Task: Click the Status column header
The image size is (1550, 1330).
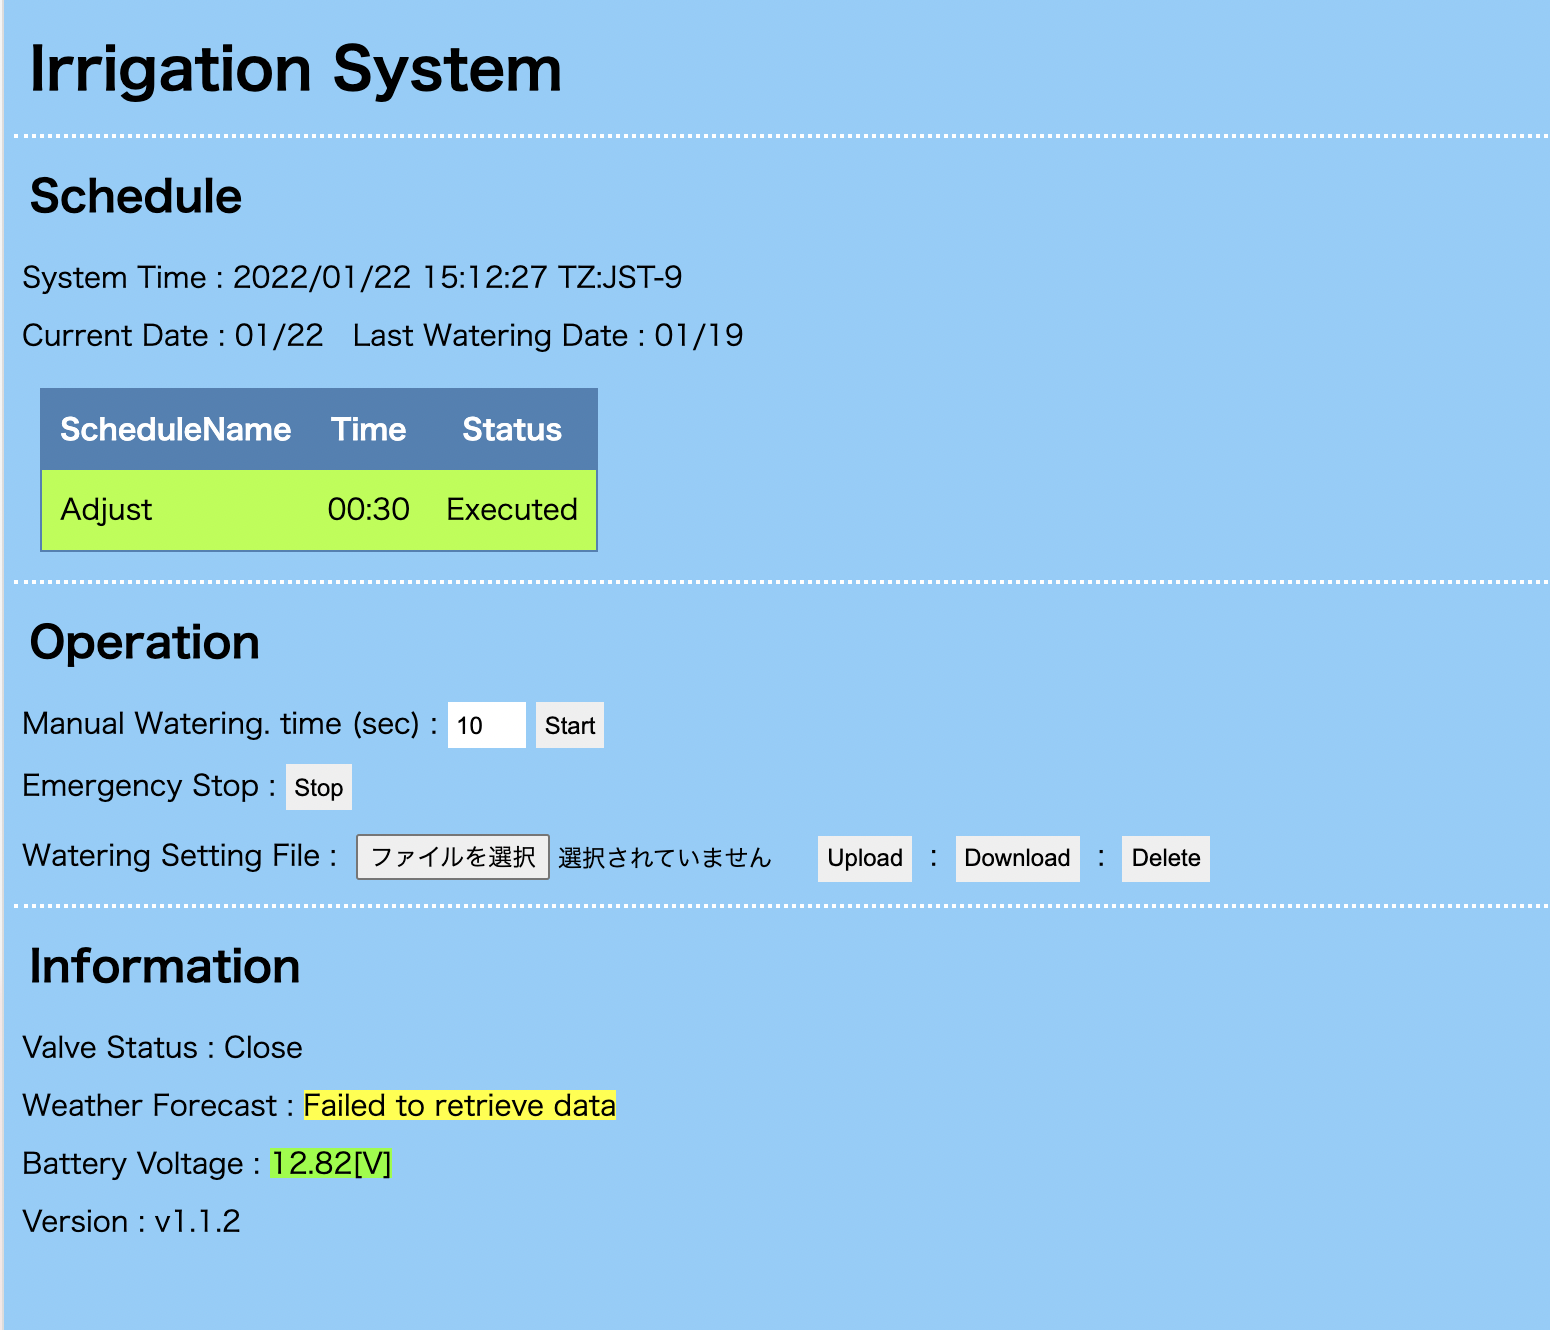Action: click(x=511, y=429)
